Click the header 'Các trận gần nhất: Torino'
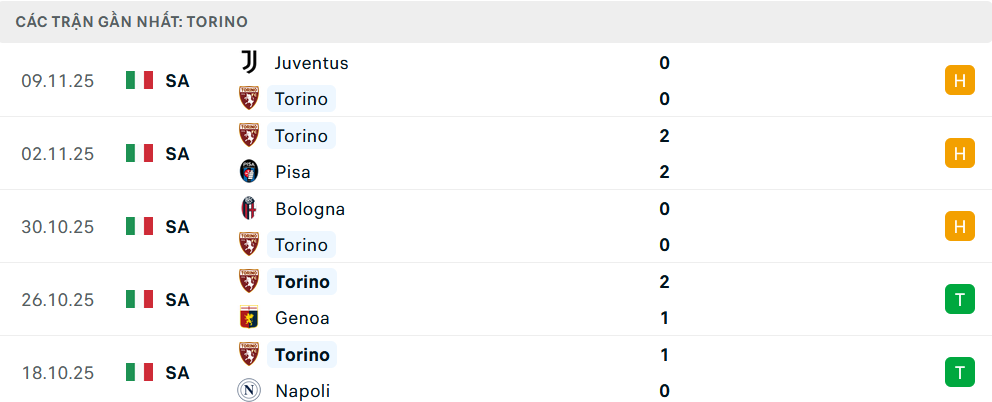The width and height of the screenshot is (992, 402). [x=132, y=21]
